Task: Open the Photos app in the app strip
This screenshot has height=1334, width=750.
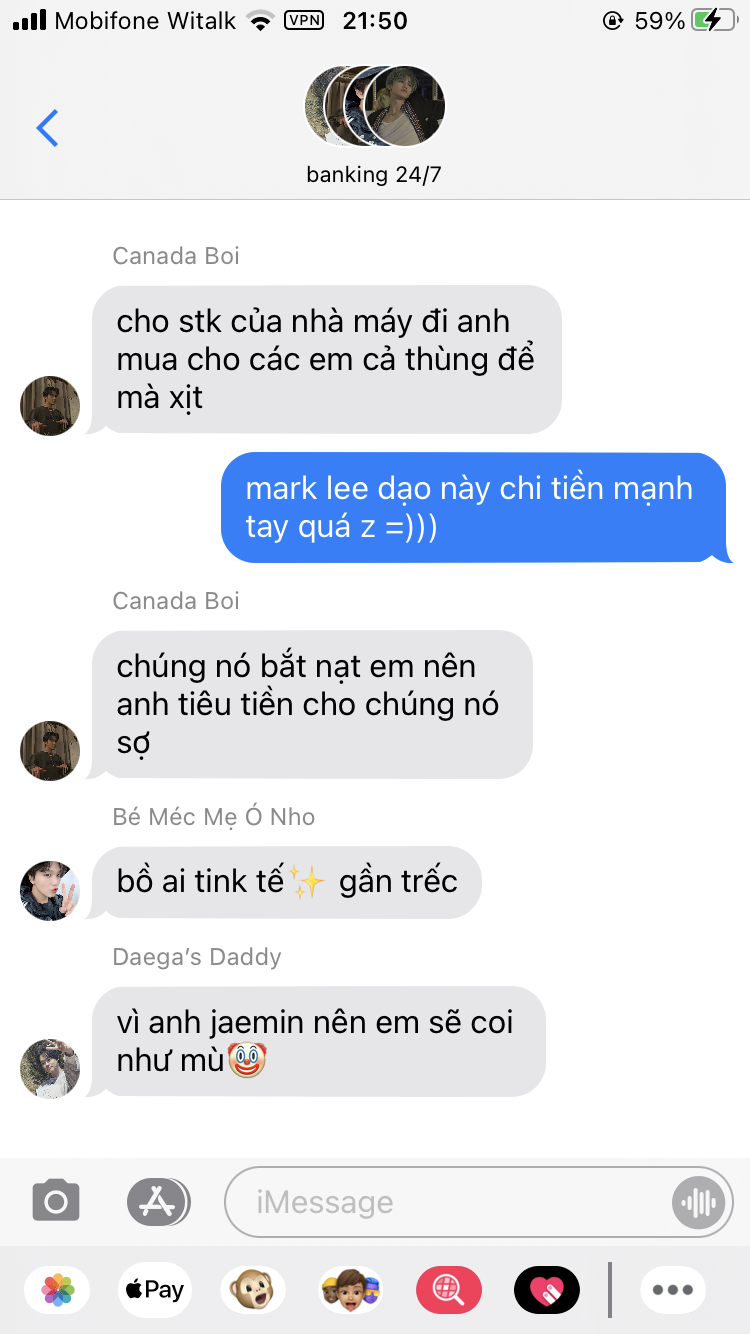Action: pyautogui.click(x=58, y=1290)
